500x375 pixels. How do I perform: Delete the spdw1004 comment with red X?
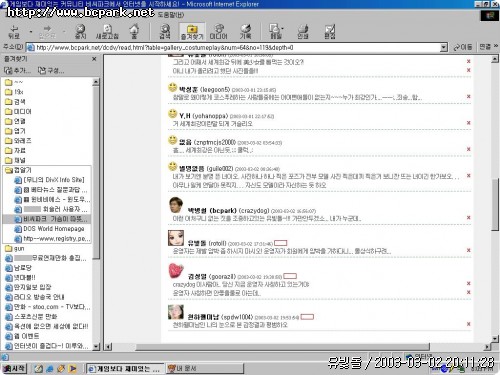[468, 324]
